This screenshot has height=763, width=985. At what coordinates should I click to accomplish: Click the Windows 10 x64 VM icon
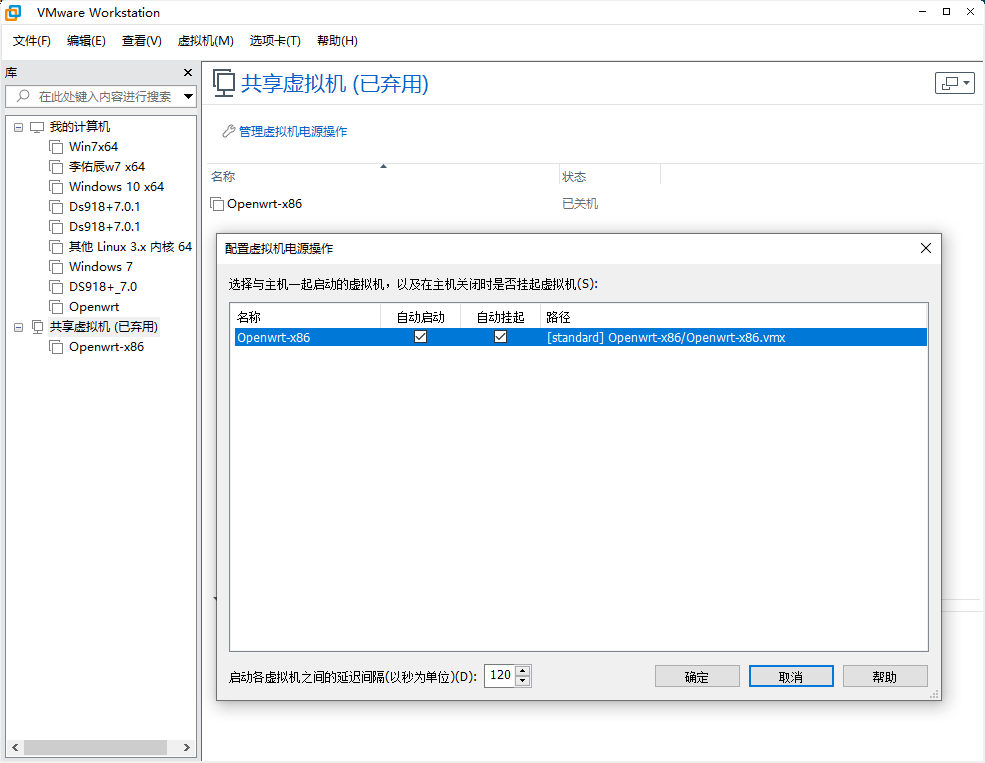pos(57,187)
